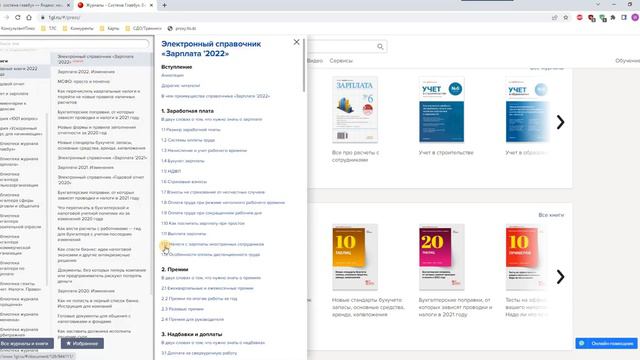The height and width of the screenshot is (360, 640).
Task: Open the pink 20 book cover
Action: pos(441,257)
